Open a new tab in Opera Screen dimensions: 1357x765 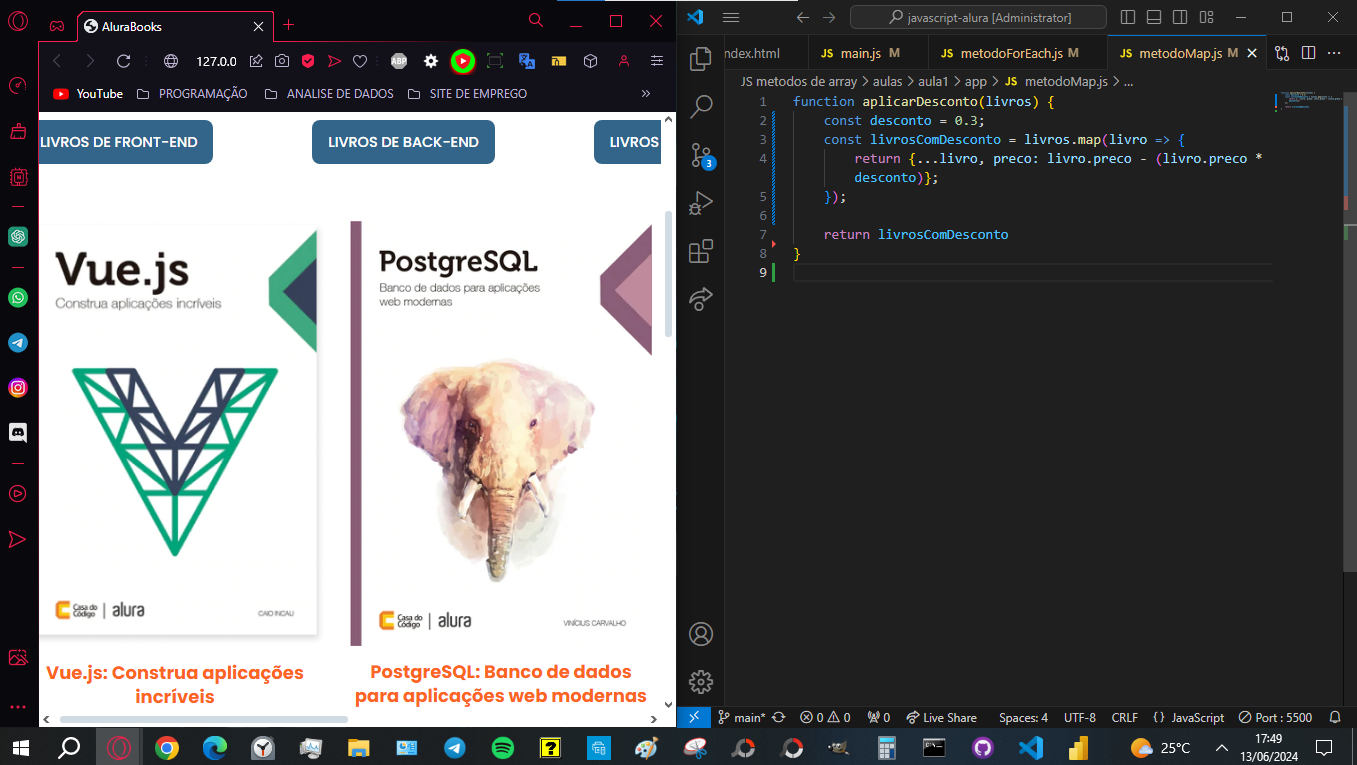289,25
